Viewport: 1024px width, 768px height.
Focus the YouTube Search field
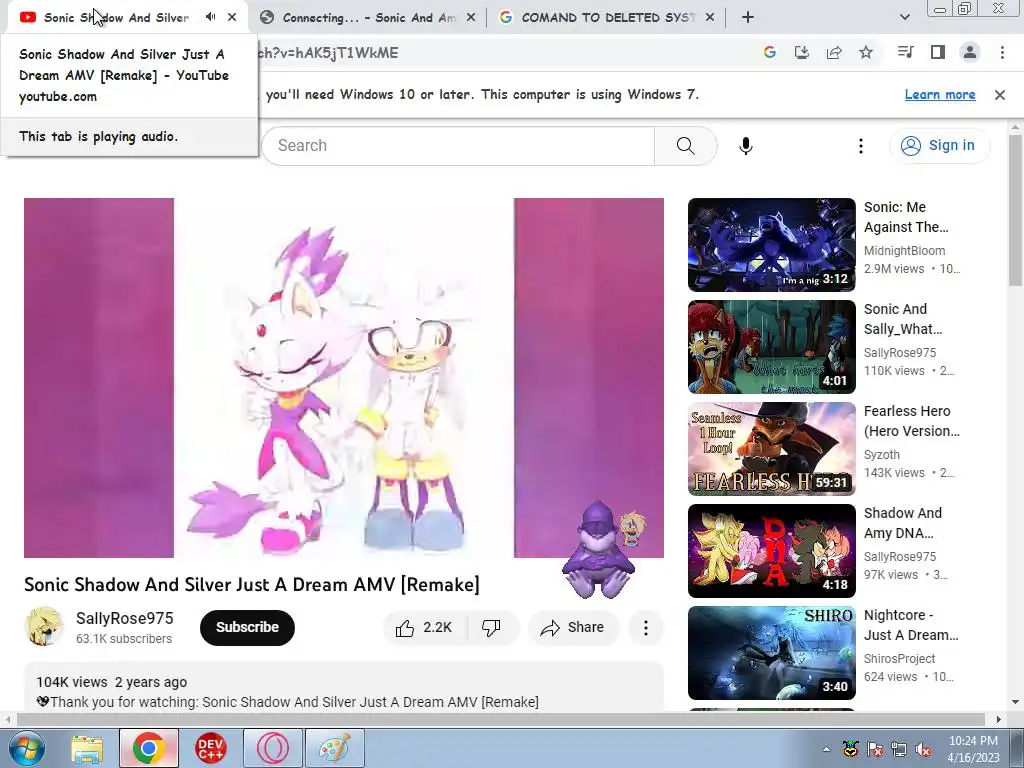coord(457,146)
